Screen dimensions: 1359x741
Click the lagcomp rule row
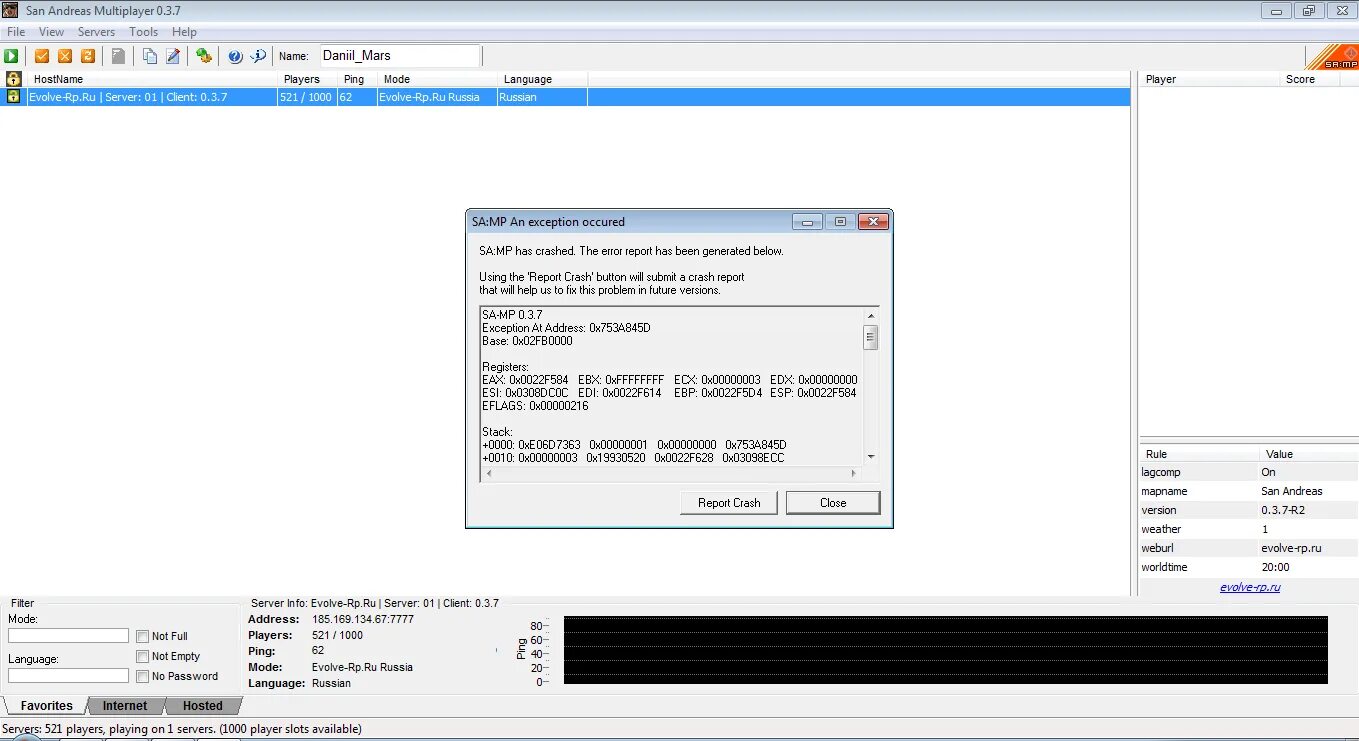pyautogui.click(x=1248, y=472)
